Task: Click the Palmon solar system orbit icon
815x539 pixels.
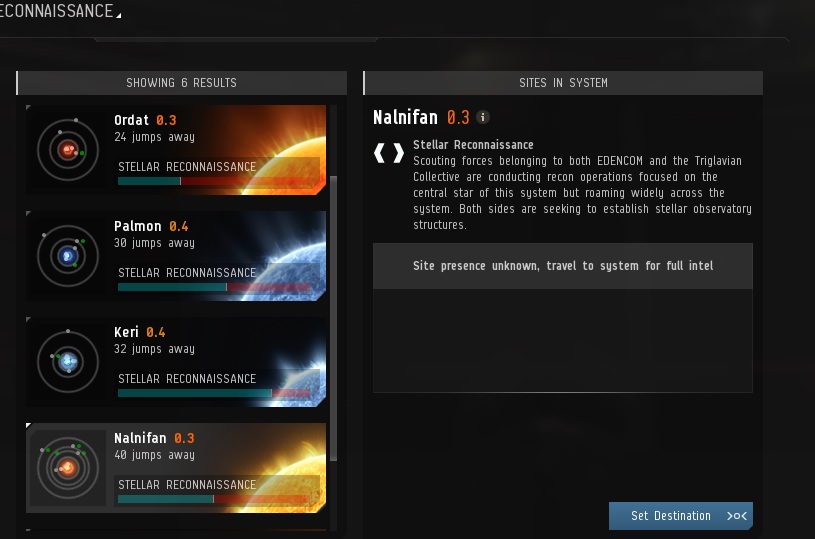Action: tap(68, 256)
